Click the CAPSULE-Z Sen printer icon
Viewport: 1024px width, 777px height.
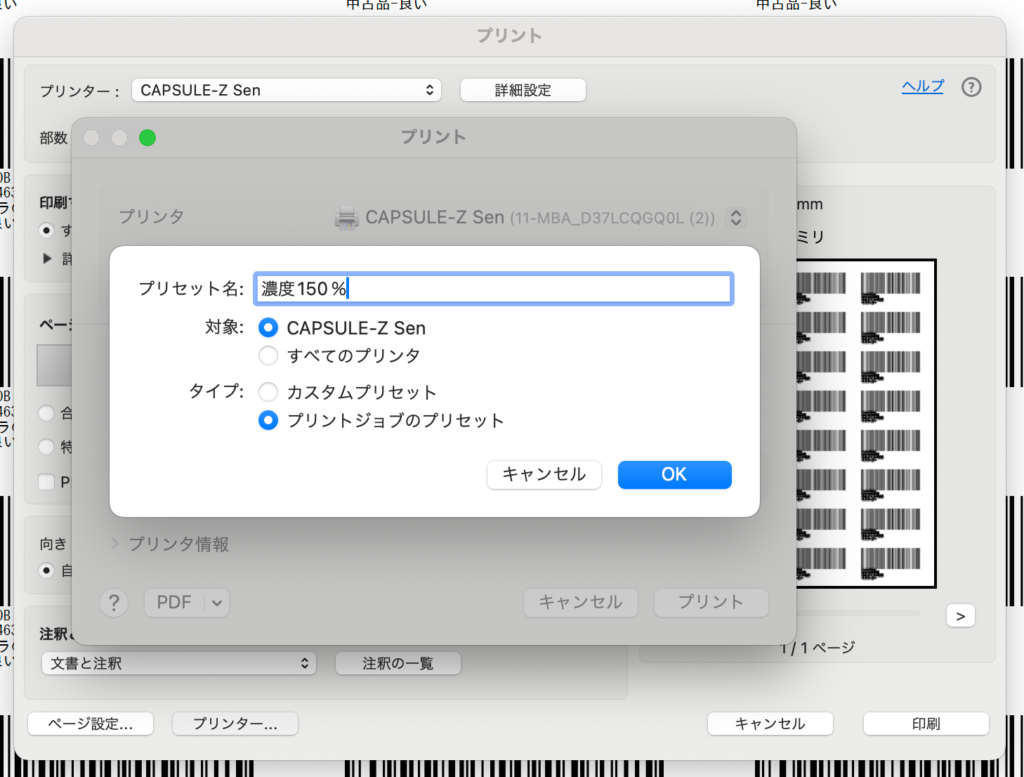[x=347, y=217]
